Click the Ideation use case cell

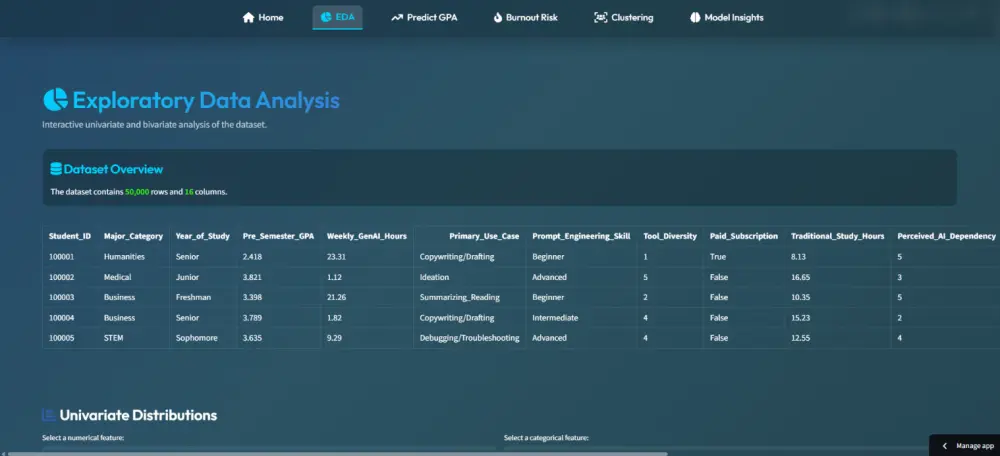tap(469, 277)
